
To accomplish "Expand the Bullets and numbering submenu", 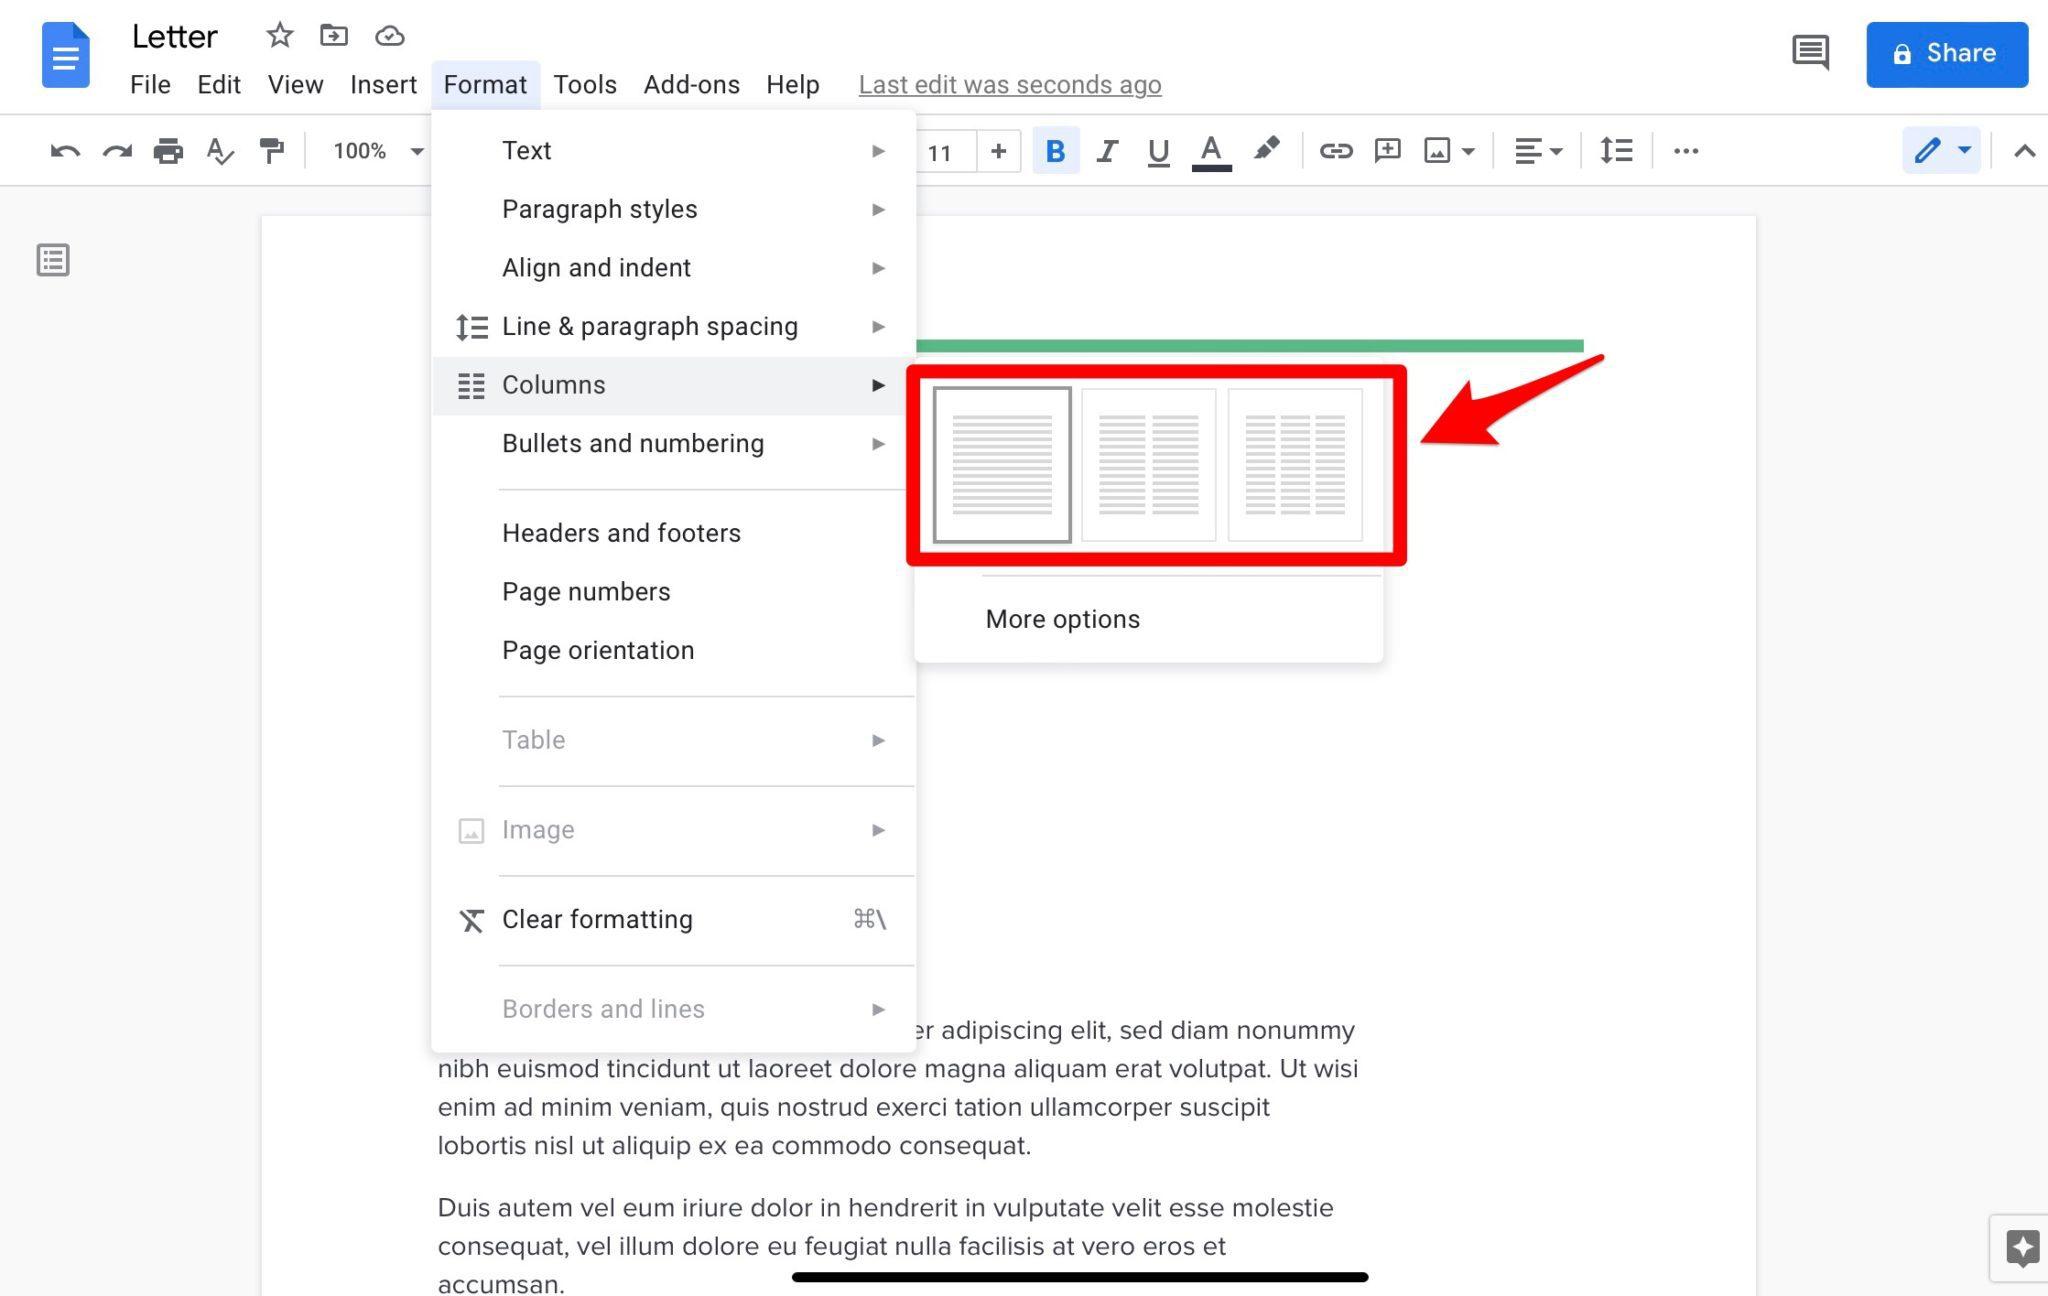I will coord(633,443).
